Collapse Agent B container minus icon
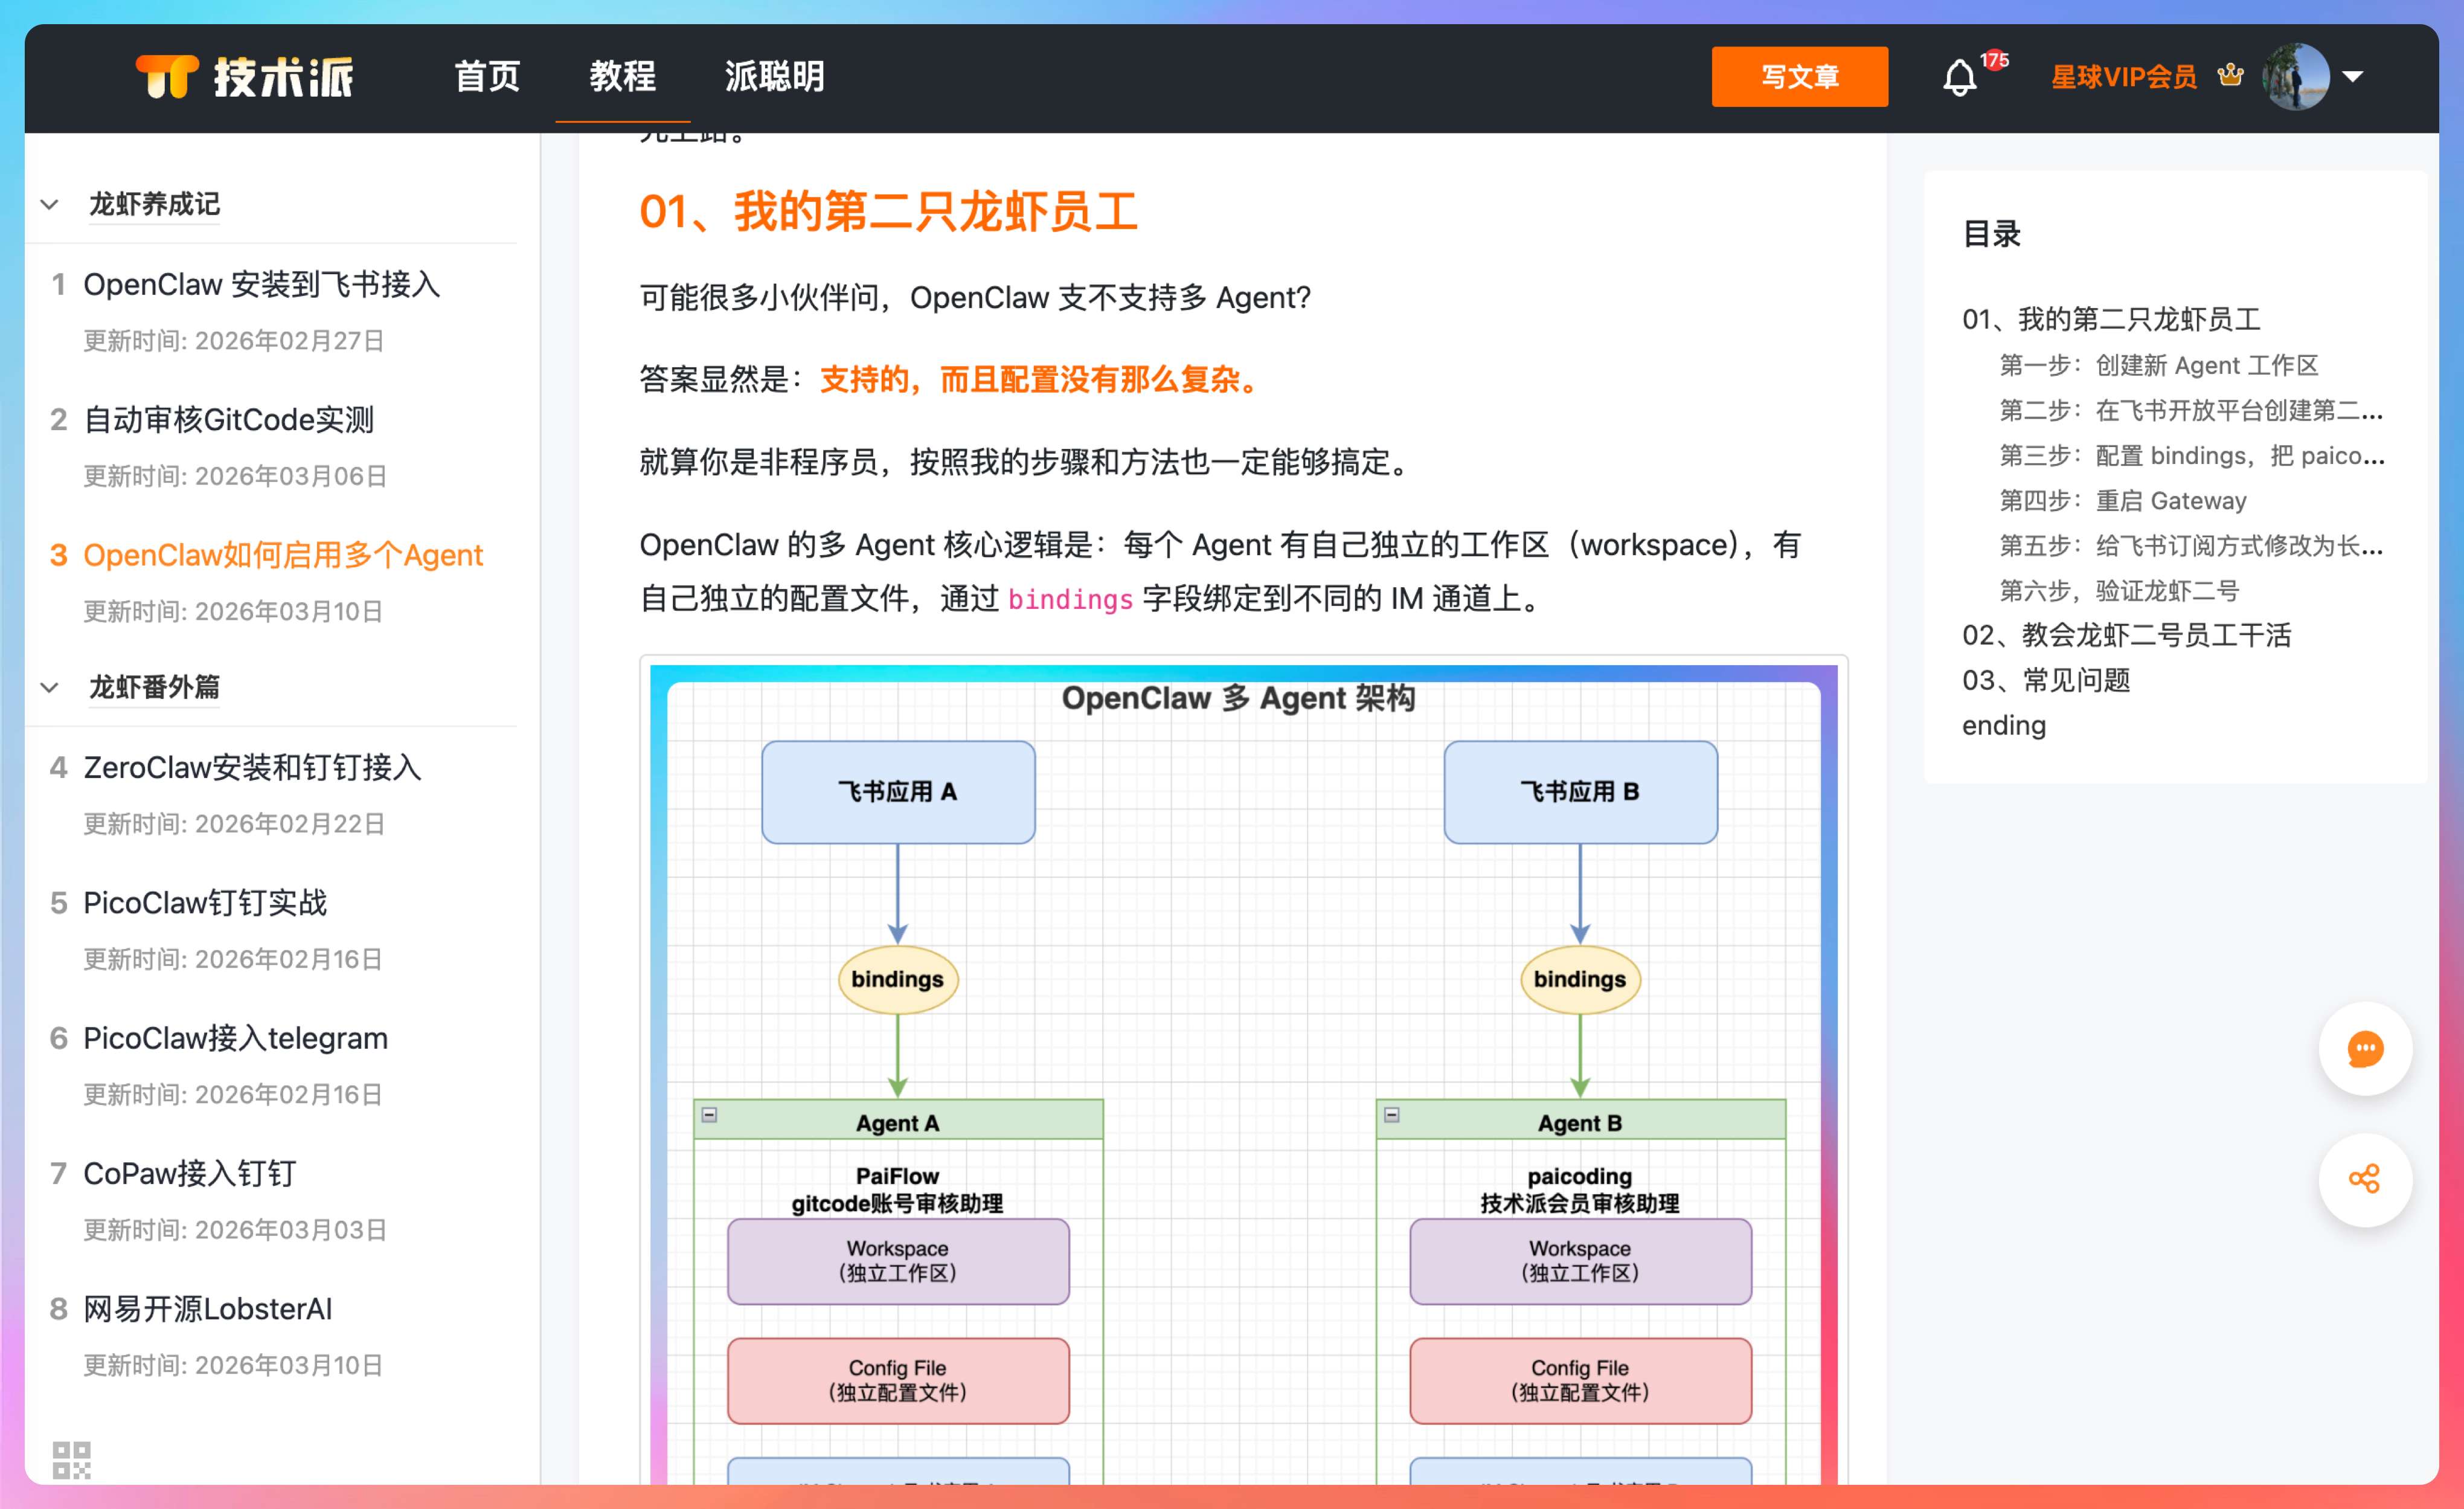Viewport: 2464px width, 1509px height. pos(1391,1114)
